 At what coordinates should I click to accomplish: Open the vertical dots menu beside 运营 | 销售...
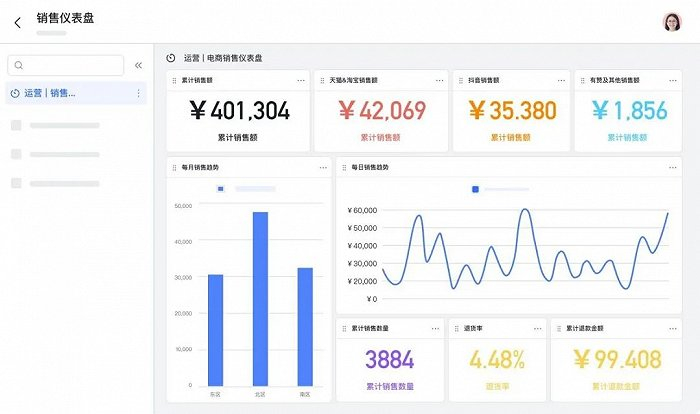coord(138,93)
